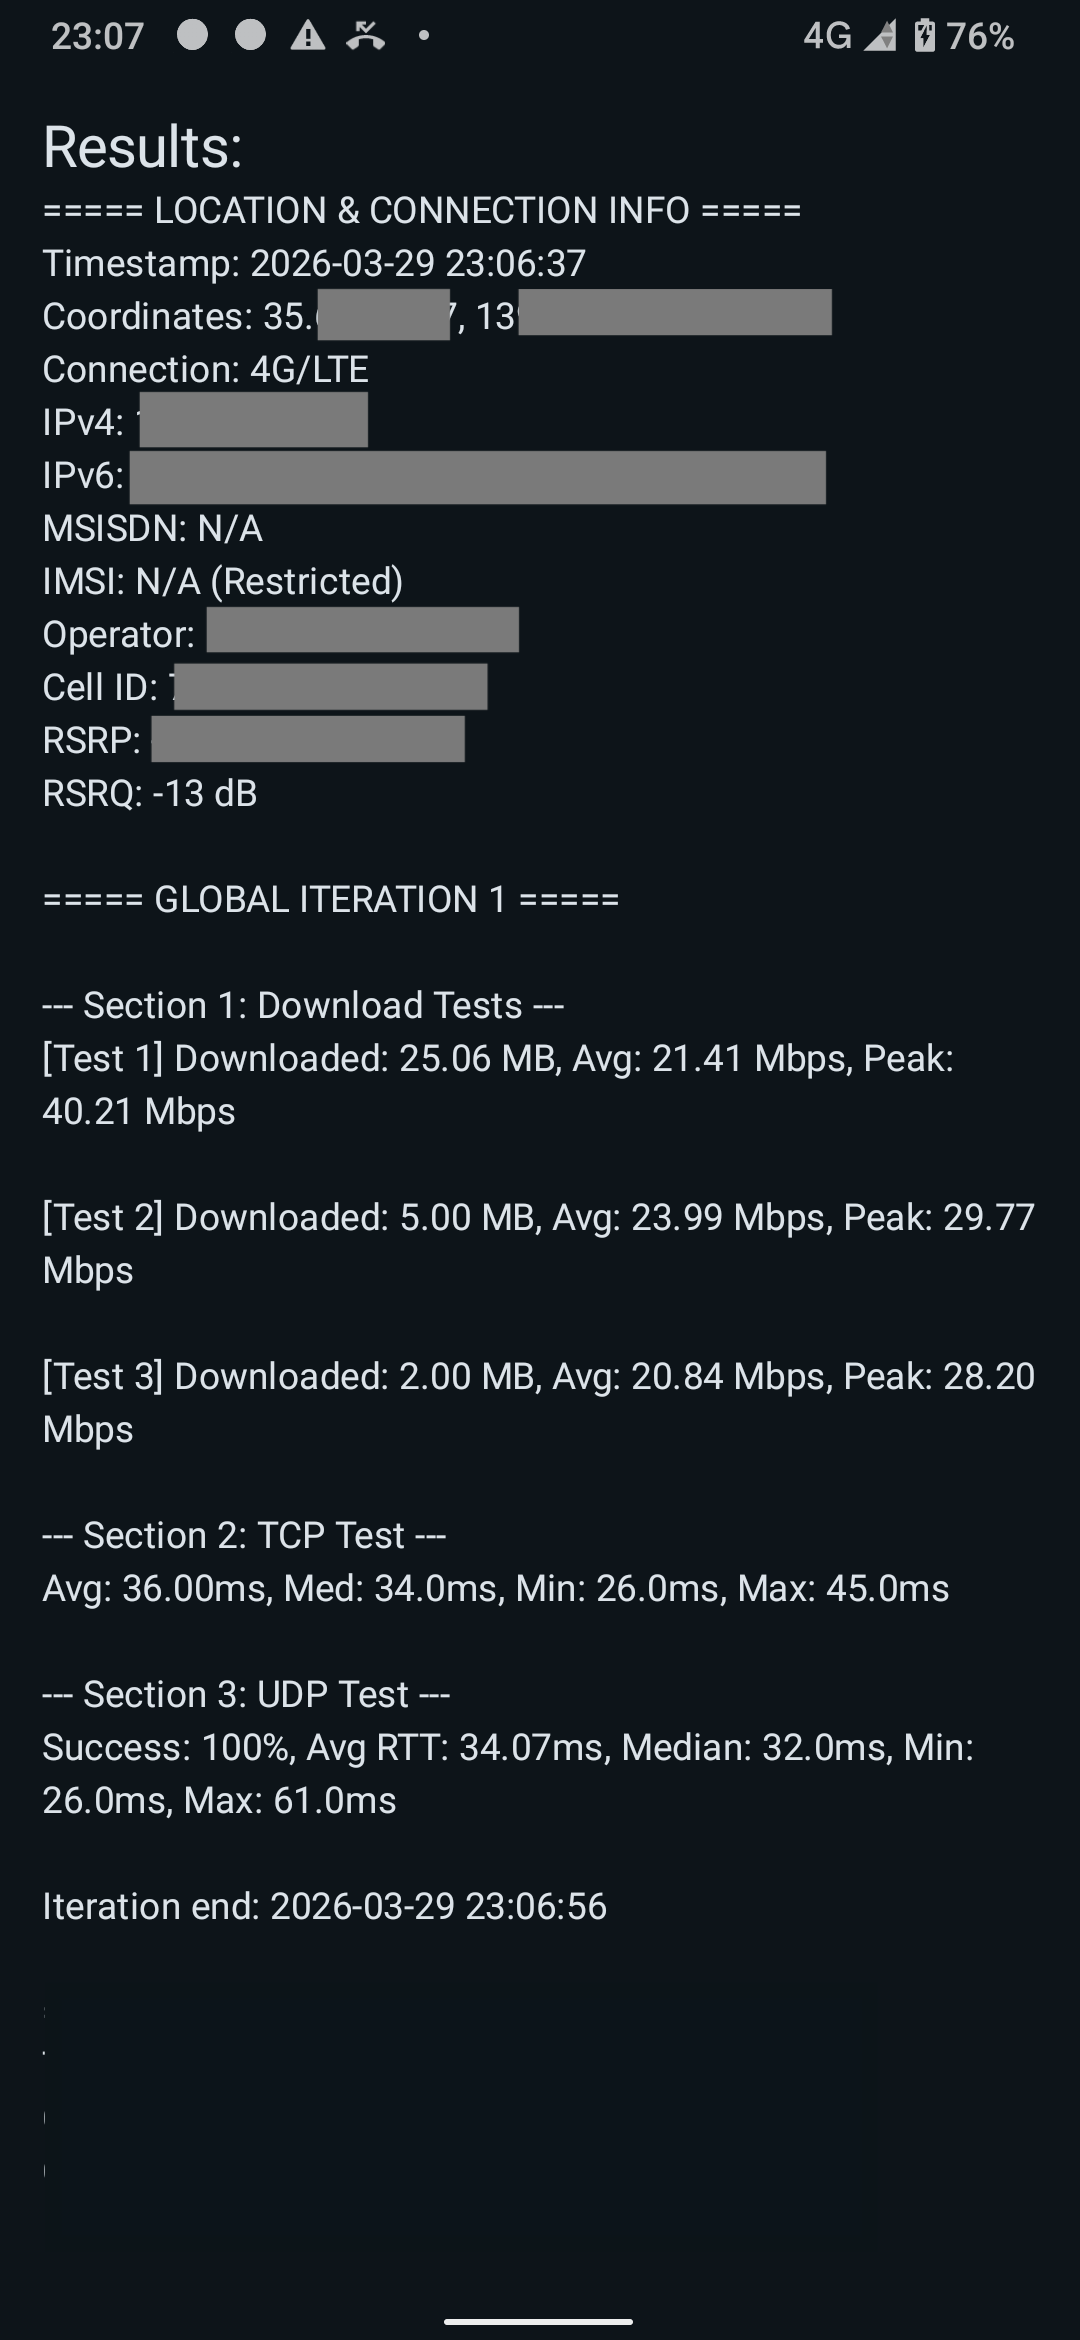
Task: Tap the battery charging icon
Action: coord(925,36)
